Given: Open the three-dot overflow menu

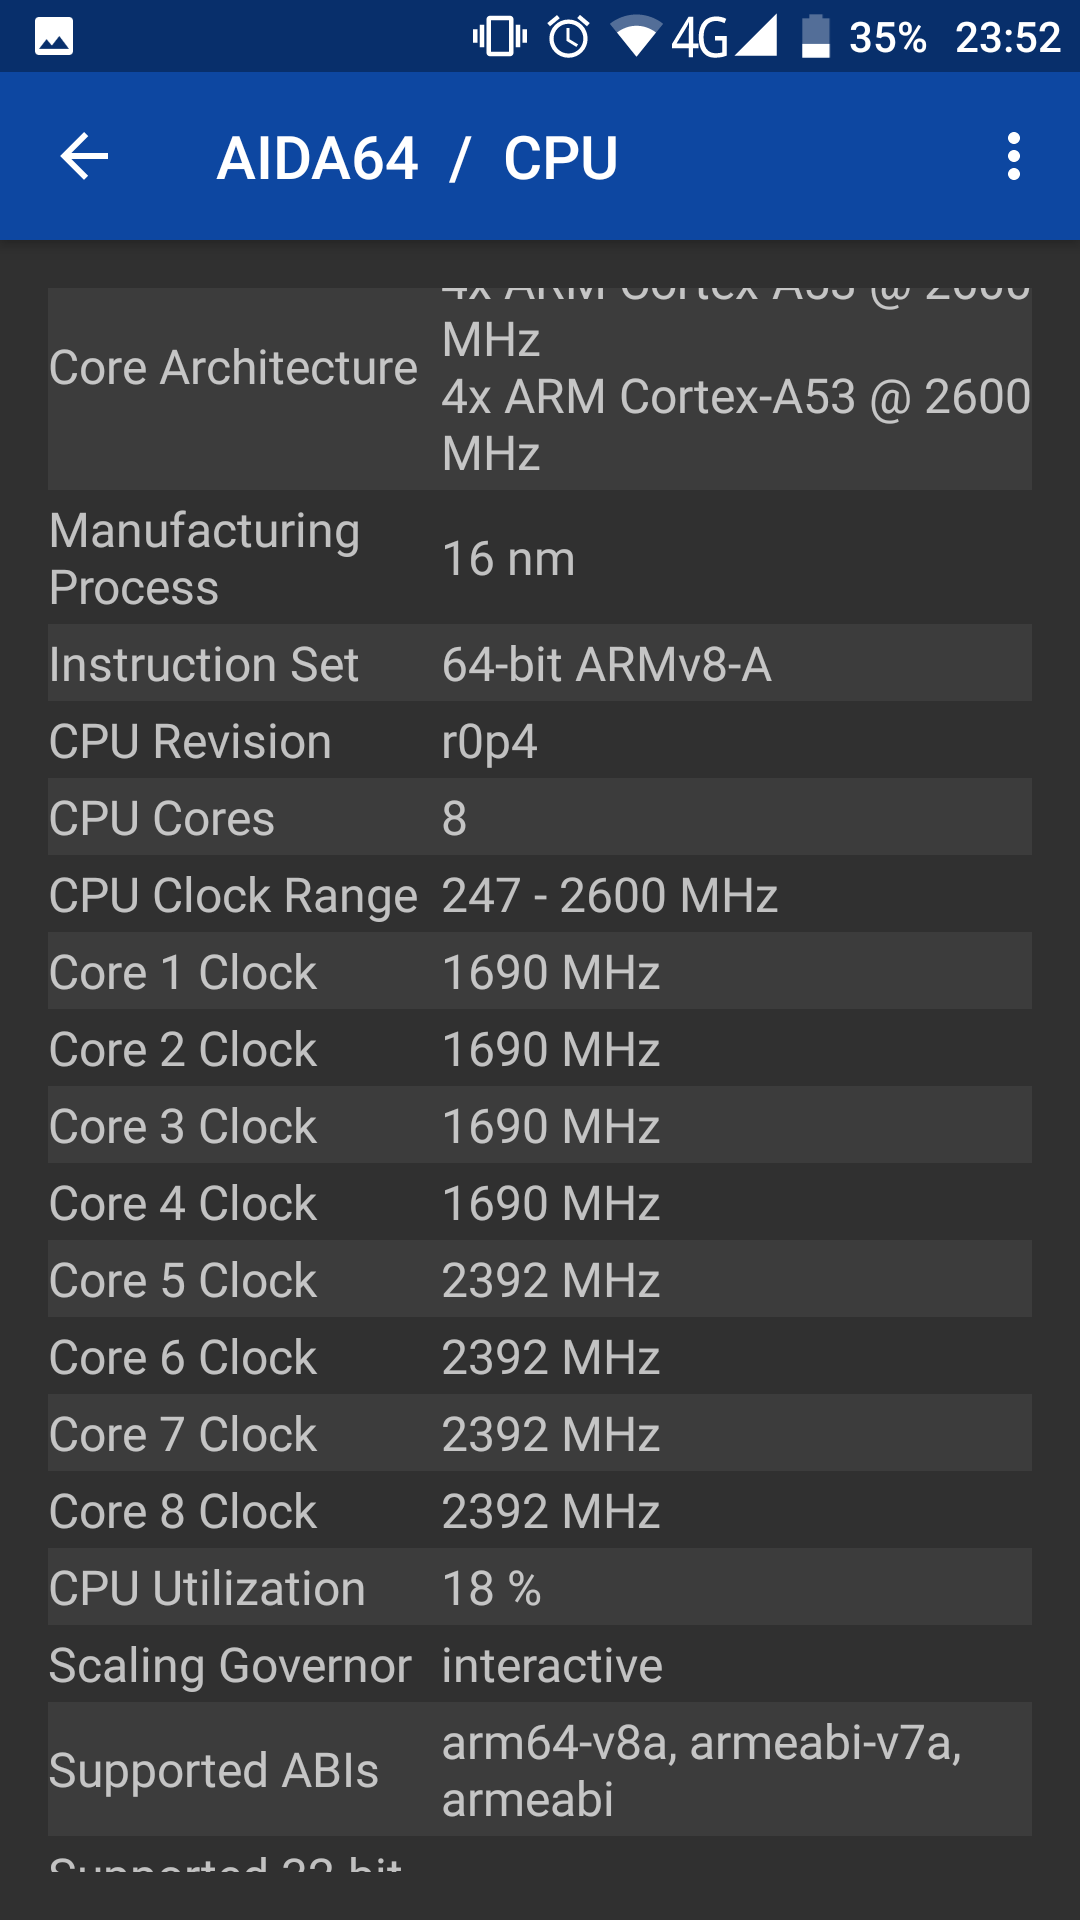Looking at the screenshot, I should pyautogui.click(x=1013, y=157).
